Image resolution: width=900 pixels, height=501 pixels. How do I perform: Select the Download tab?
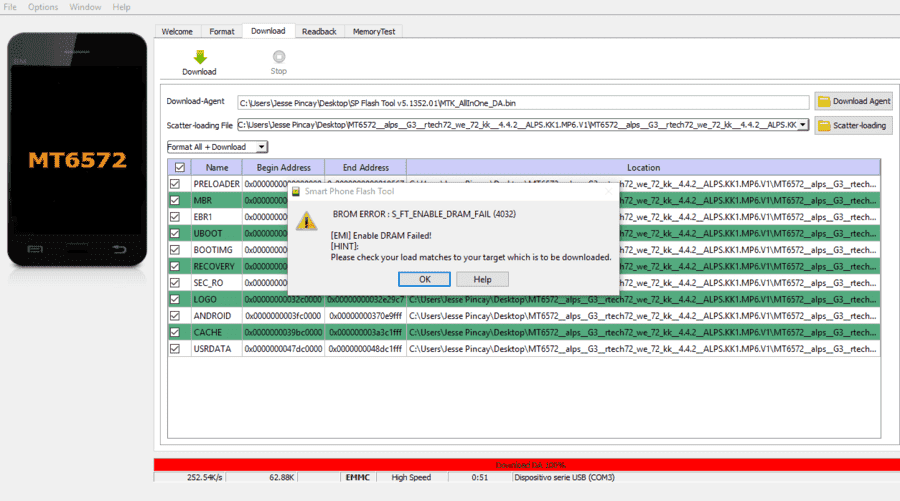(268, 31)
